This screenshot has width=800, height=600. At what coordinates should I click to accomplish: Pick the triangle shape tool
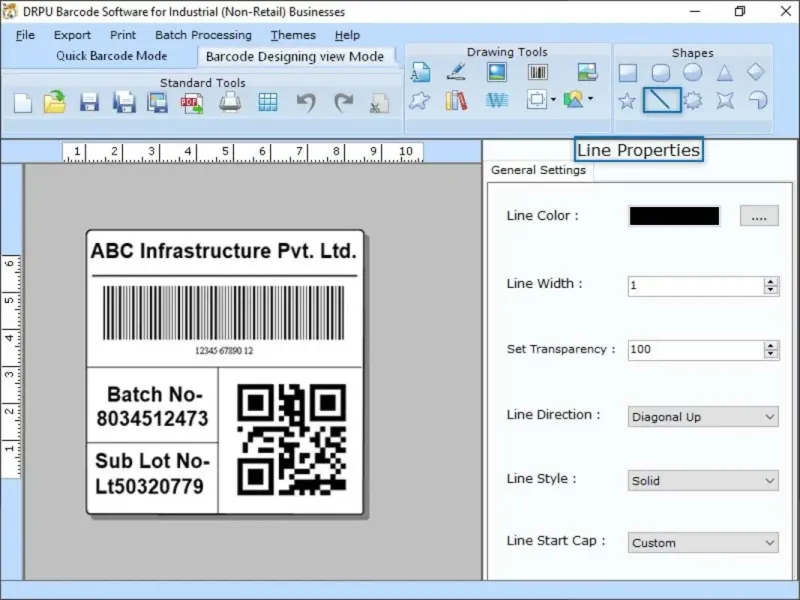click(x=724, y=72)
